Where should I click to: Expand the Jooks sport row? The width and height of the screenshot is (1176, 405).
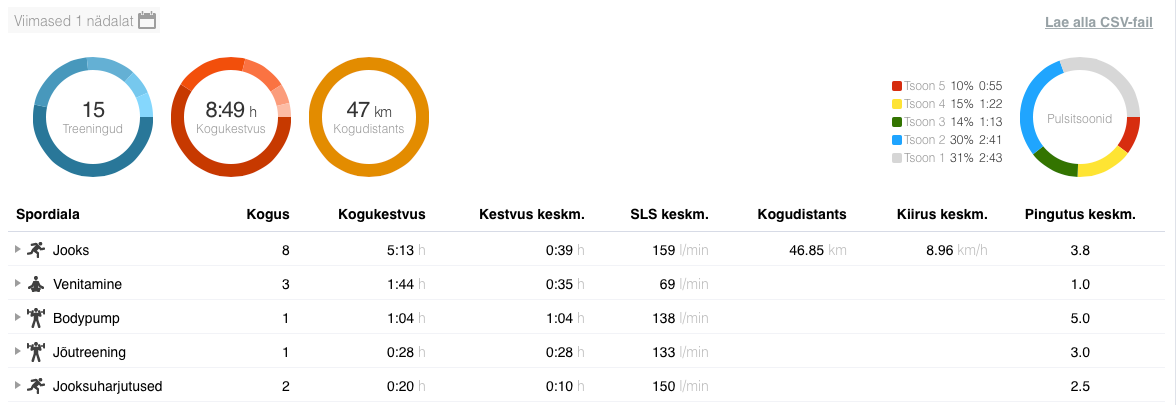click(17, 250)
